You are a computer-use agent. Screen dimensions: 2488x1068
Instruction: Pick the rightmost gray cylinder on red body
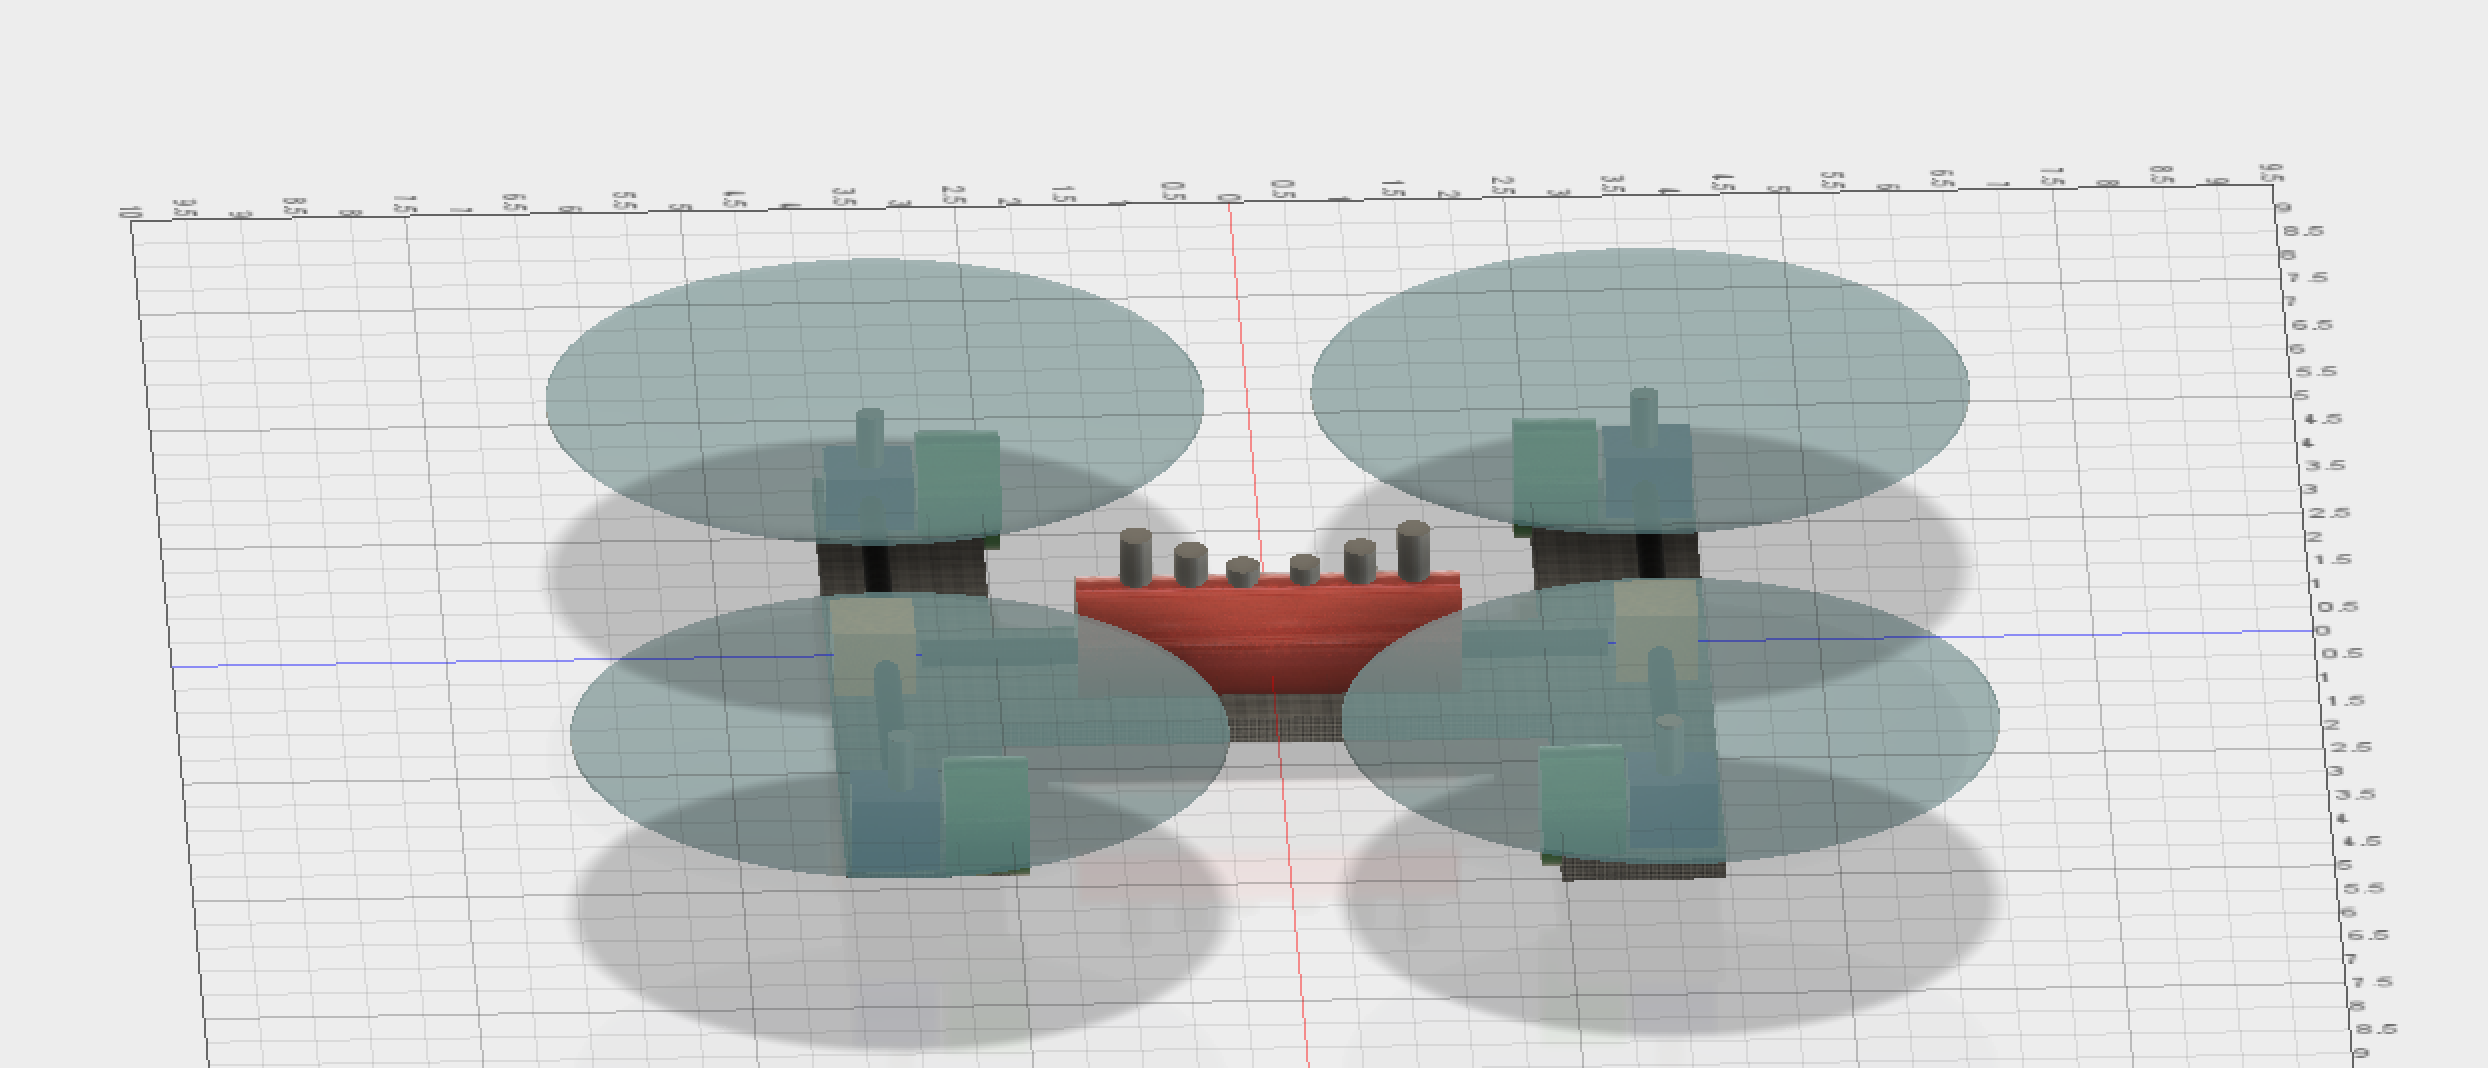pyautogui.click(x=1412, y=551)
